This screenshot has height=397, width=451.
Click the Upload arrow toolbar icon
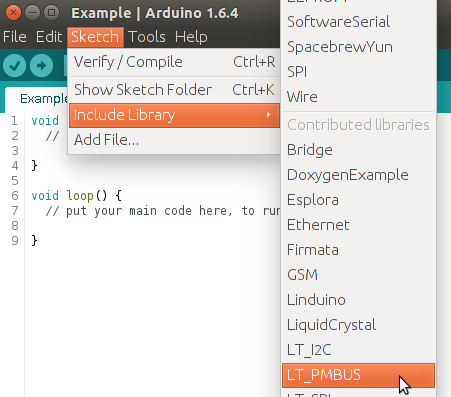(41, 65)
